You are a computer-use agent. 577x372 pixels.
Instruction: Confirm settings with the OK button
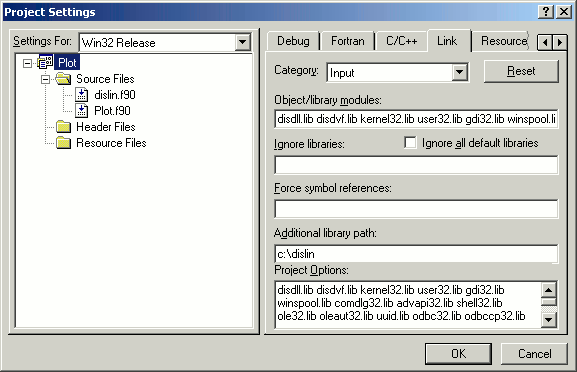point(459,354)
